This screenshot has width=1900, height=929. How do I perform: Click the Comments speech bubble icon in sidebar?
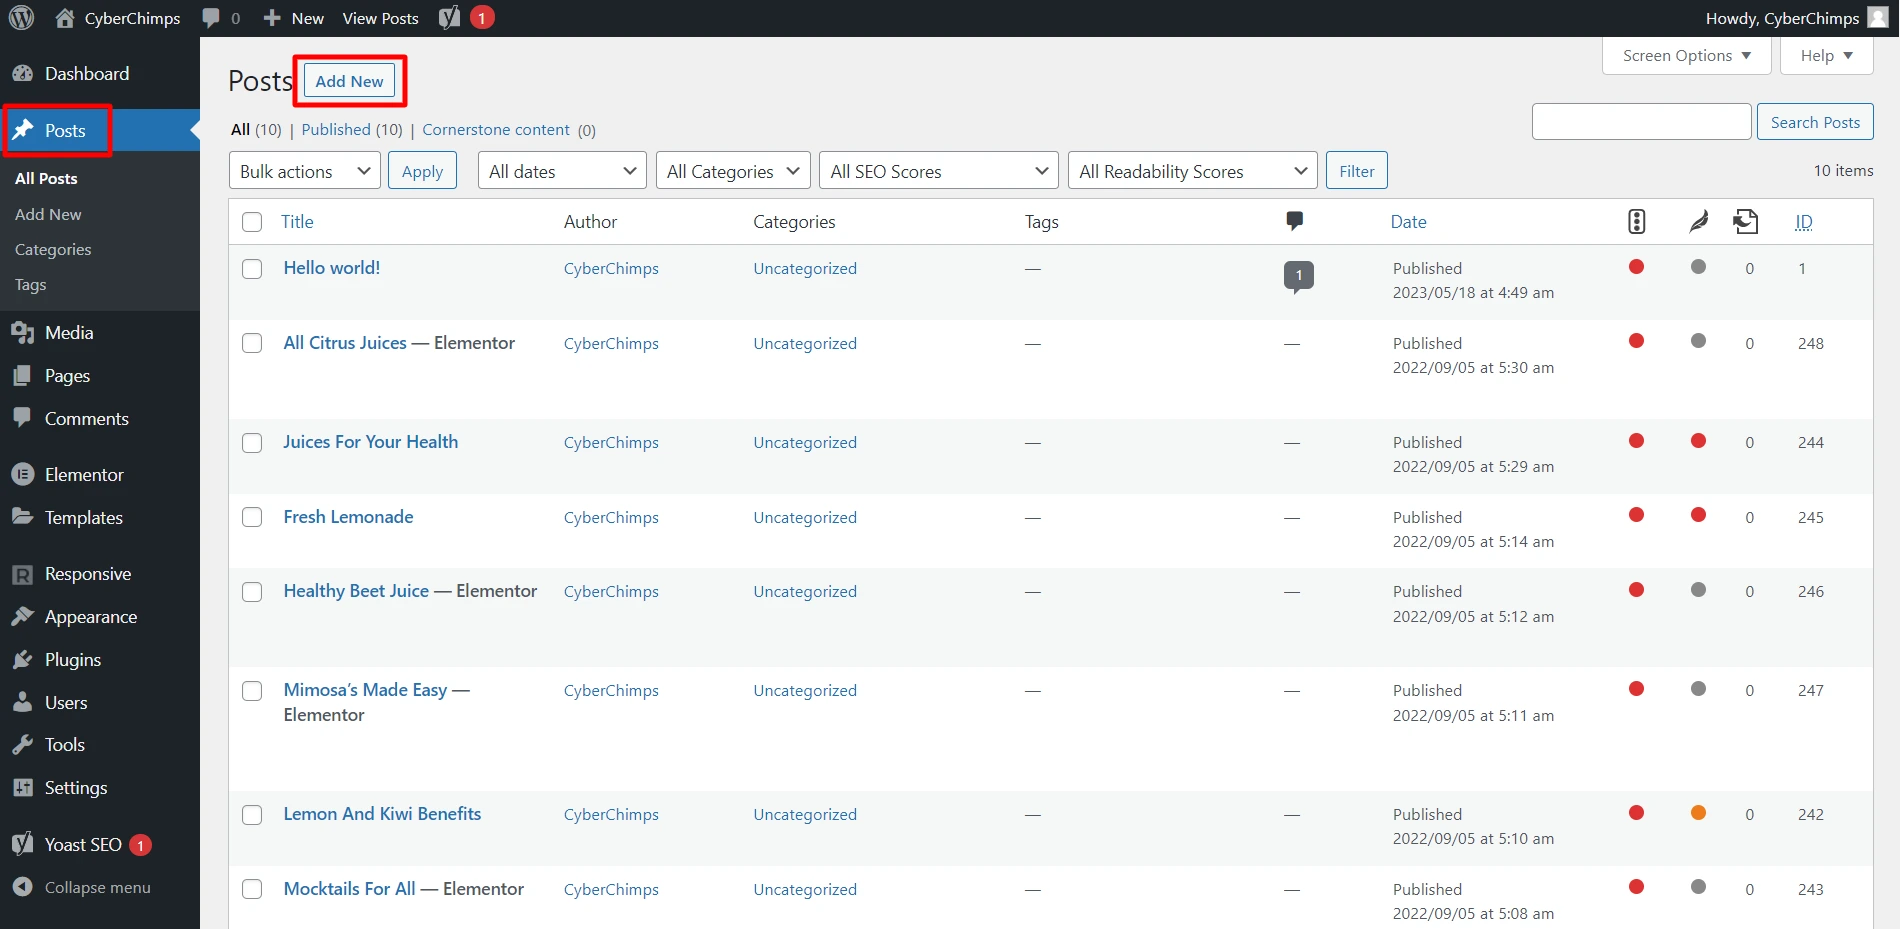tap(23, 419)
